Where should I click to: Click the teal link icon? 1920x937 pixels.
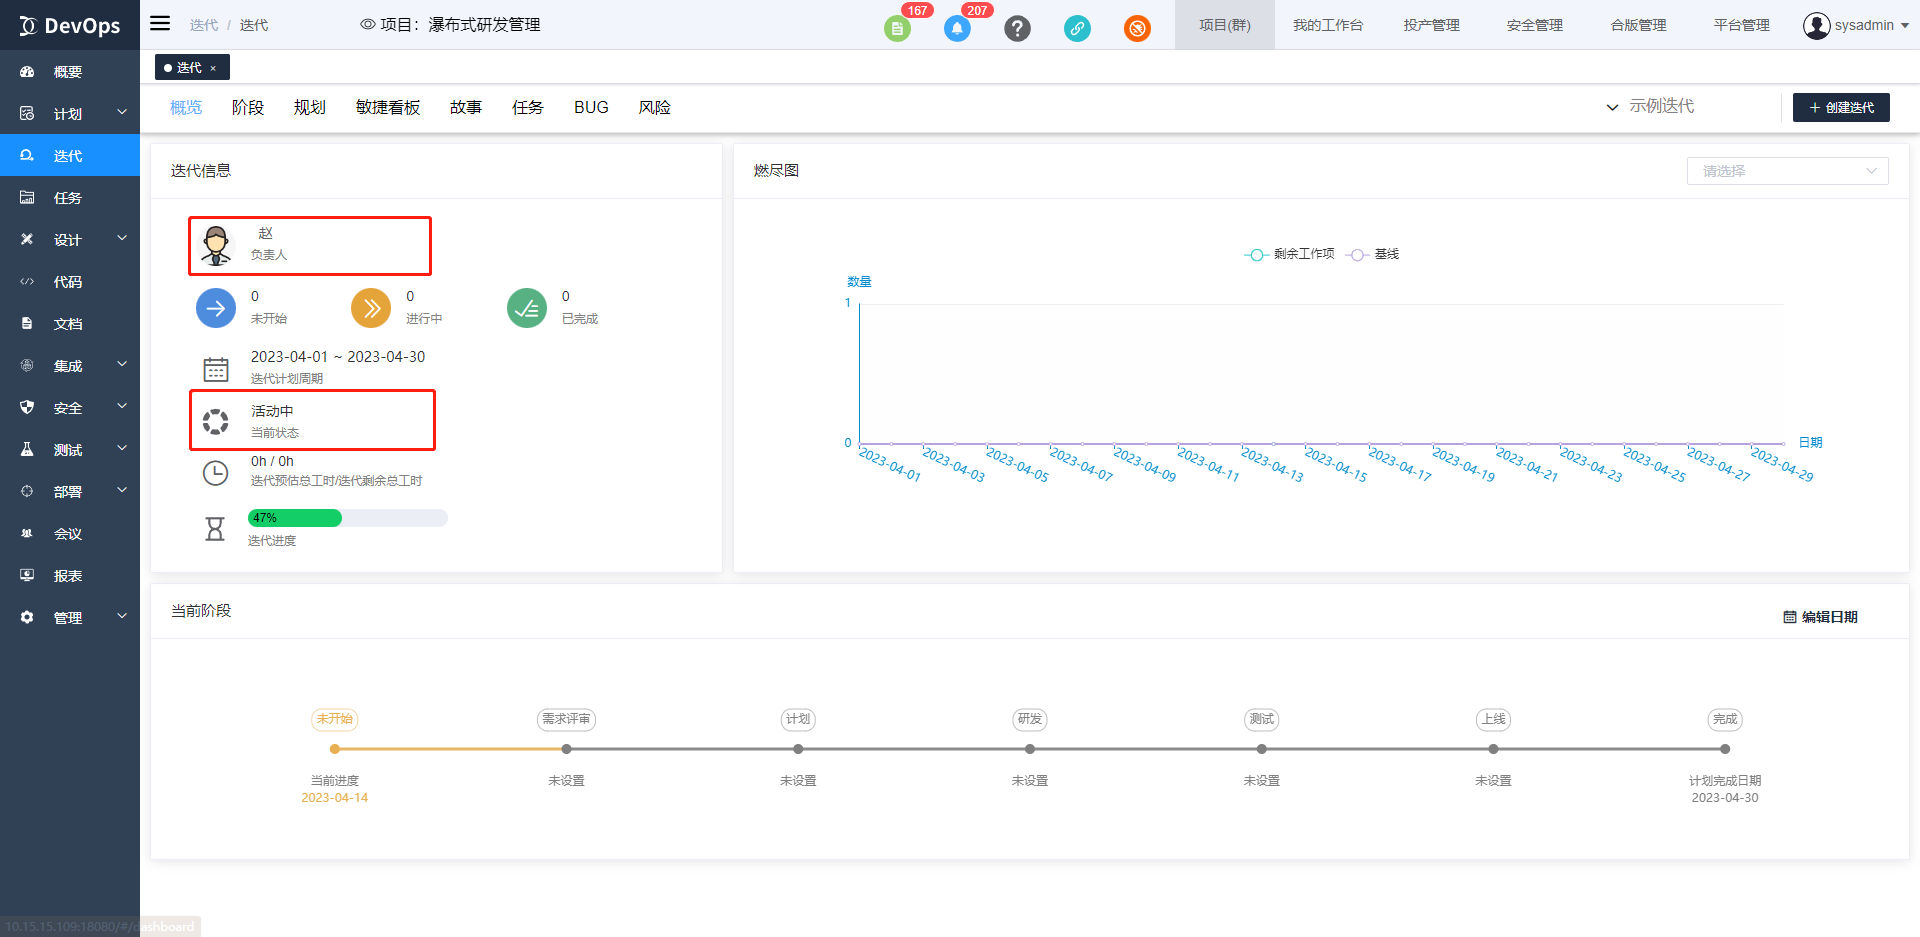(x=1077, y=29)
